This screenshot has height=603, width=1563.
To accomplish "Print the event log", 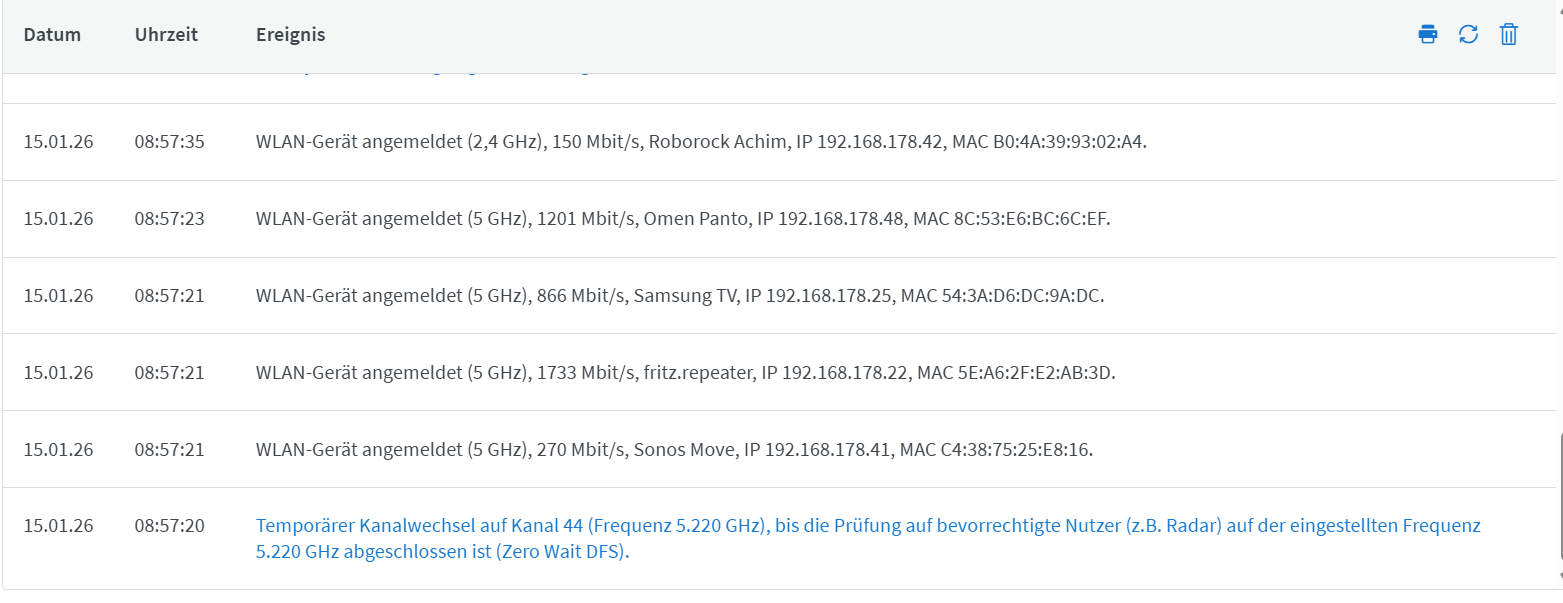I will pyautogui.click(x=1428, y=35).
